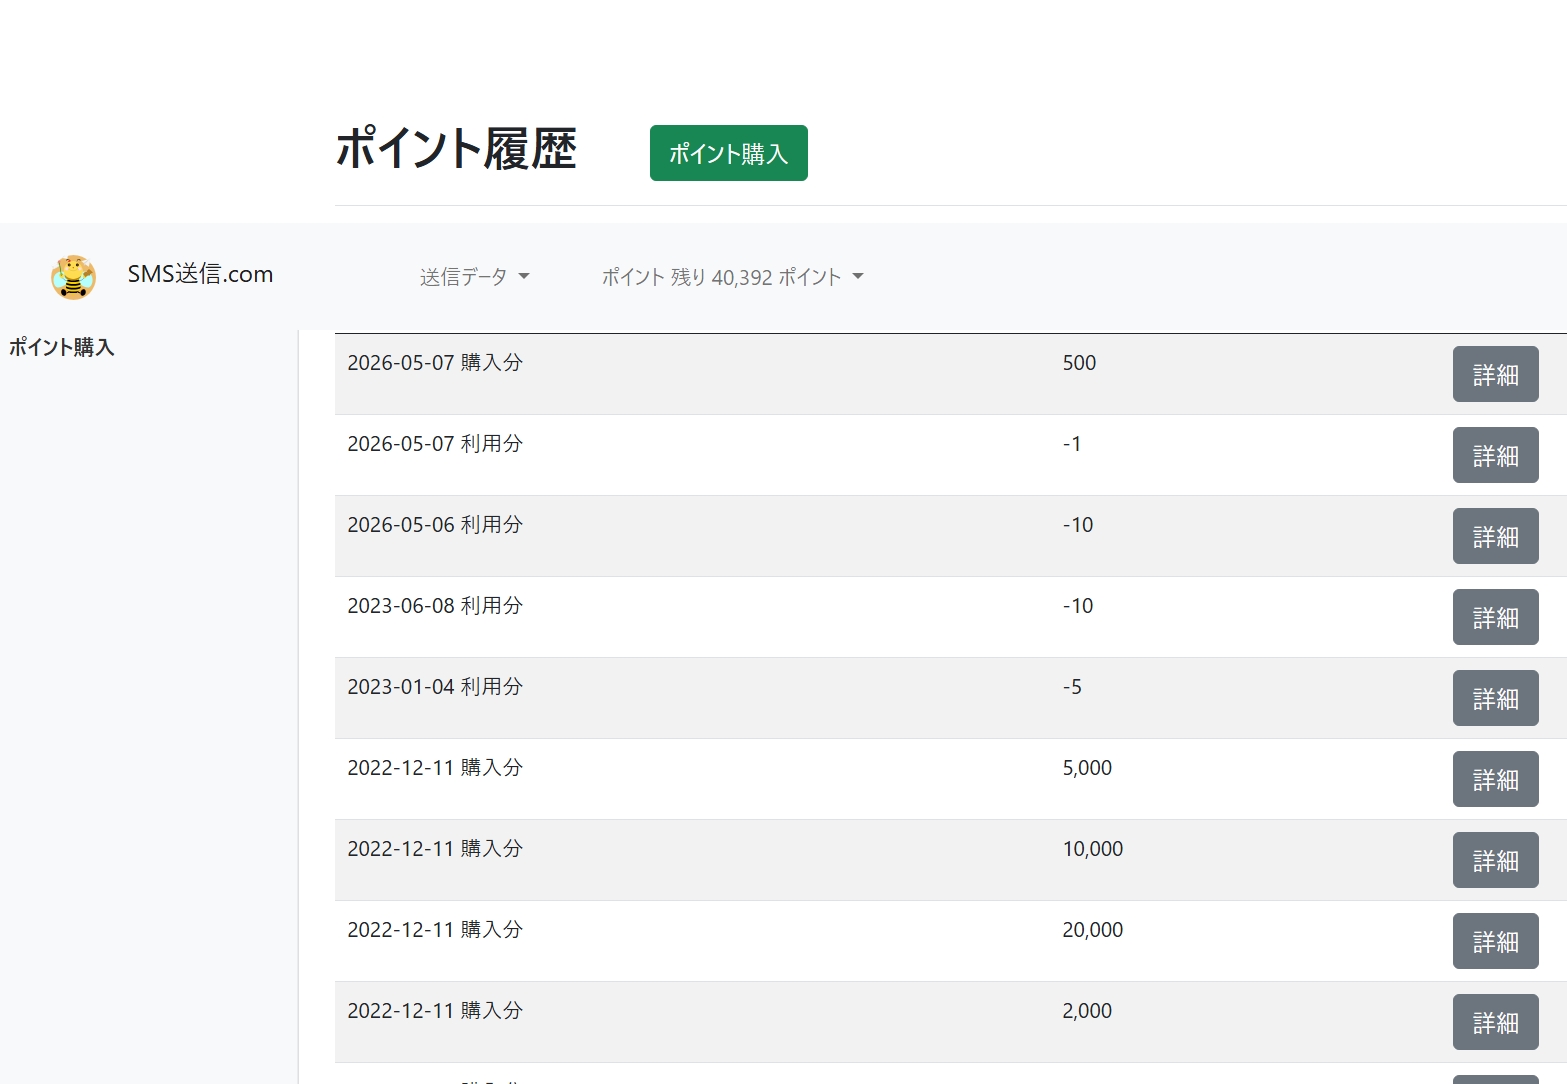
Task: Open ポイント 残り 40,392 ポイント dropdown
Action: pos(732,277)
